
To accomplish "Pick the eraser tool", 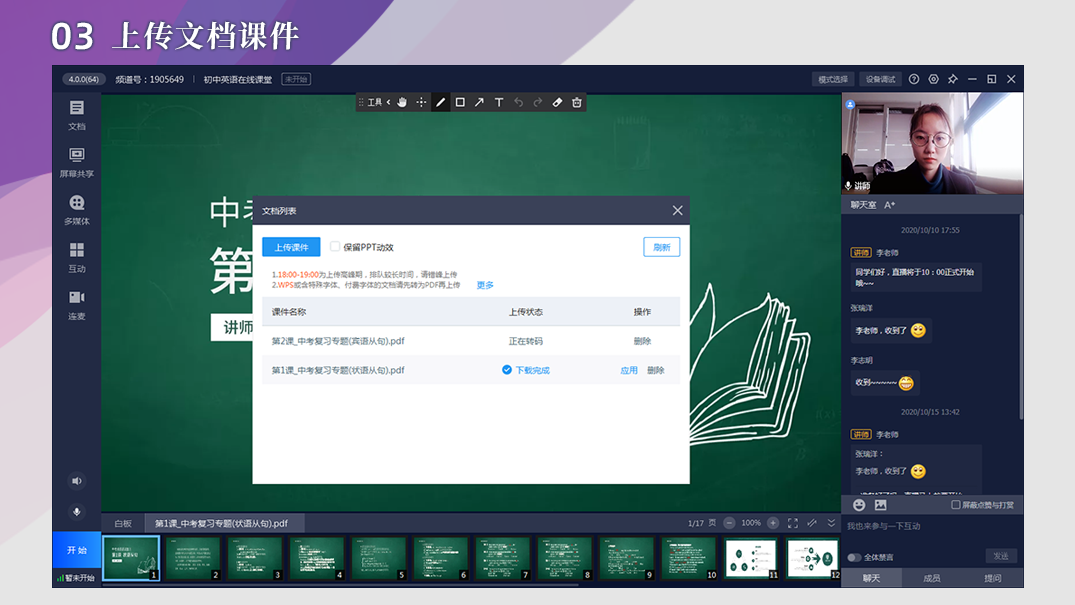I will (558, 102).
